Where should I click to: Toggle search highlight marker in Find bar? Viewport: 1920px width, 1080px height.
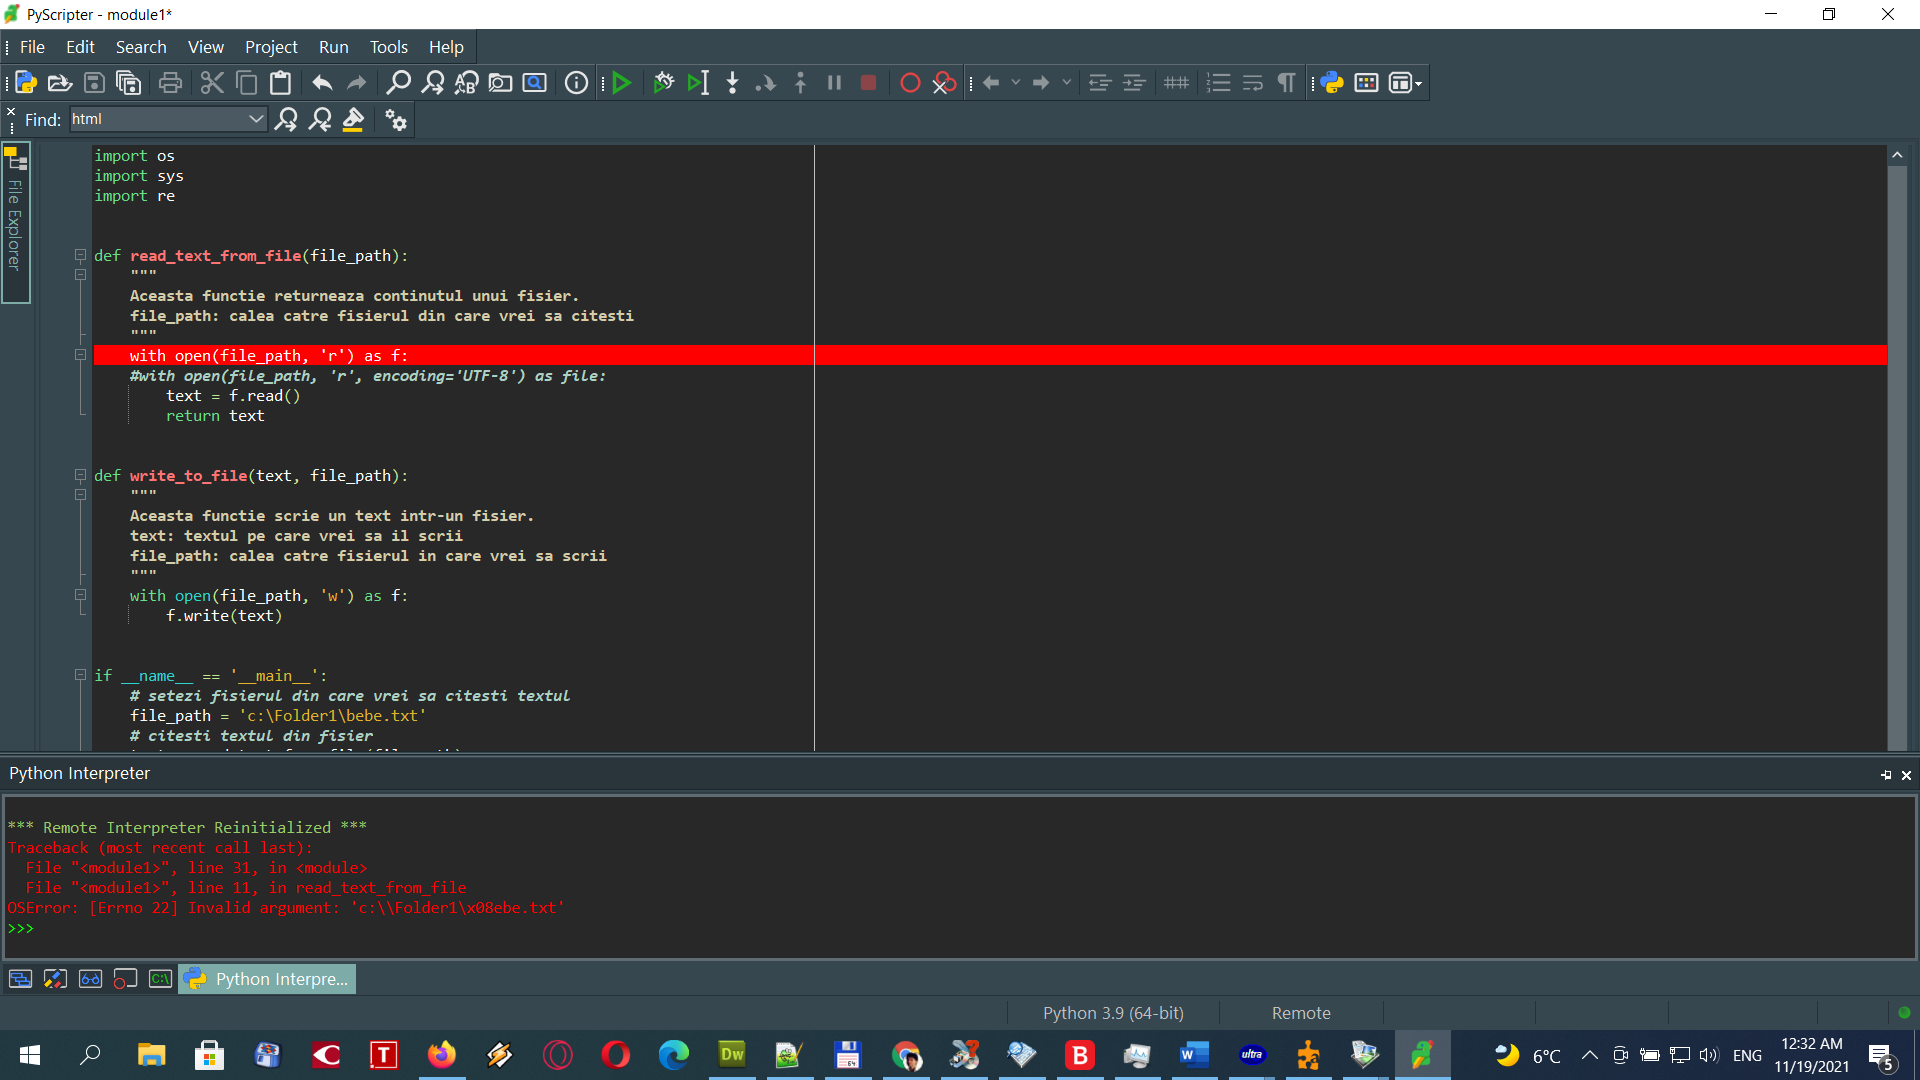tap(354, 120)
